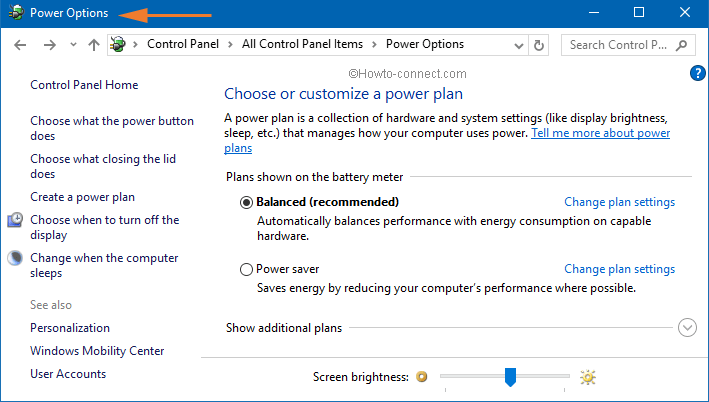709x402 pixels.
Task: Select Power Options breadcrumb segment
Action: 425,44
